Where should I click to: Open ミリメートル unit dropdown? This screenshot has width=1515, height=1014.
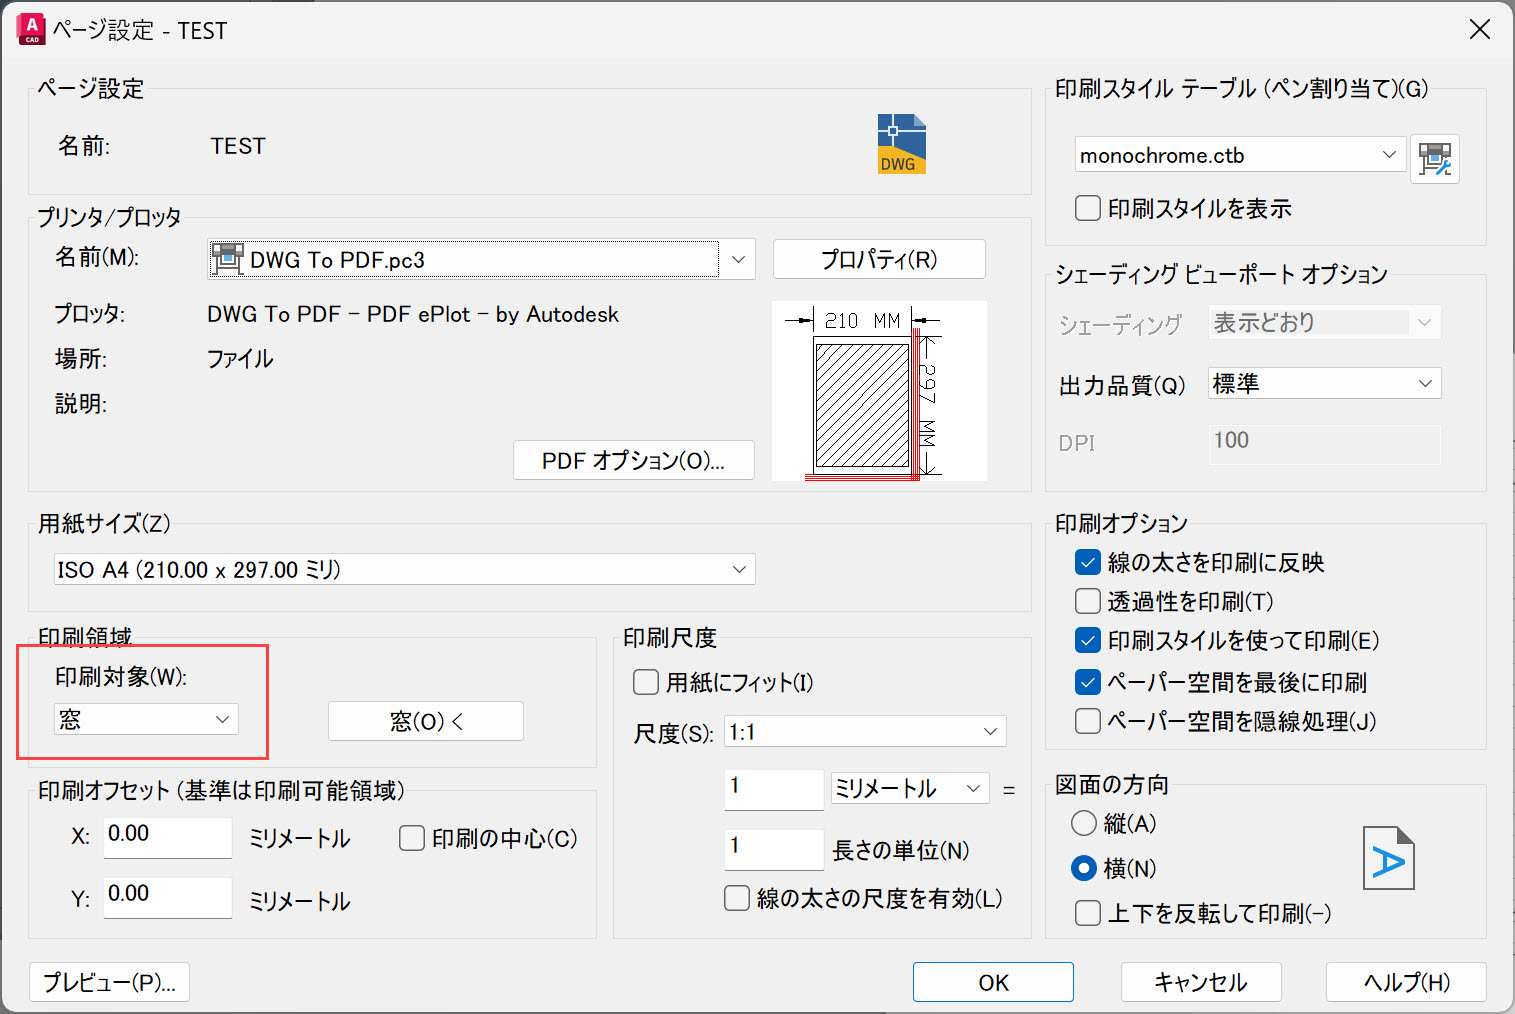coord(910,788)
